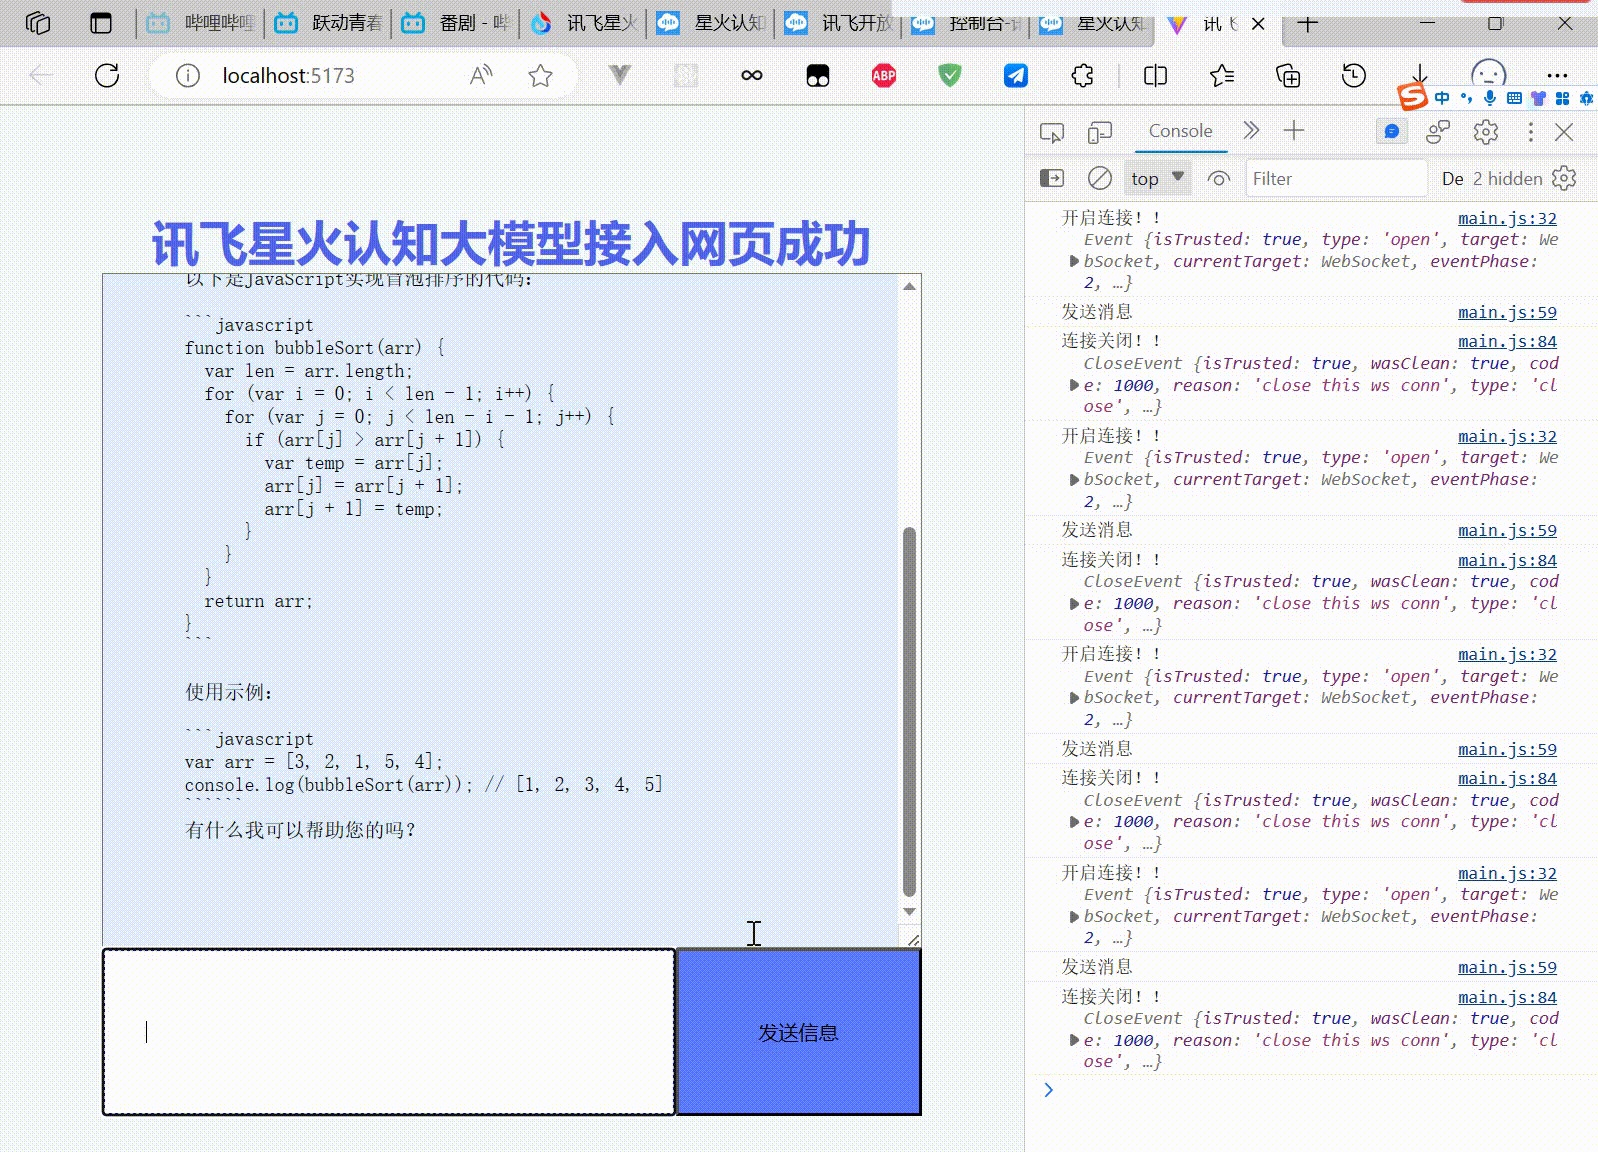Expand the first Event object in console
The image size is (1598, 1152).
coord(1074,262)
